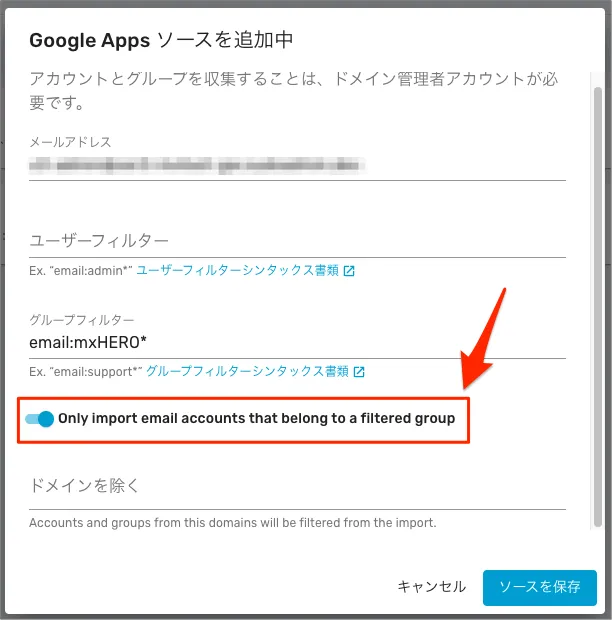
Task: Click the dialog's vertical scrollbar thumb
Action: (598, 306)
